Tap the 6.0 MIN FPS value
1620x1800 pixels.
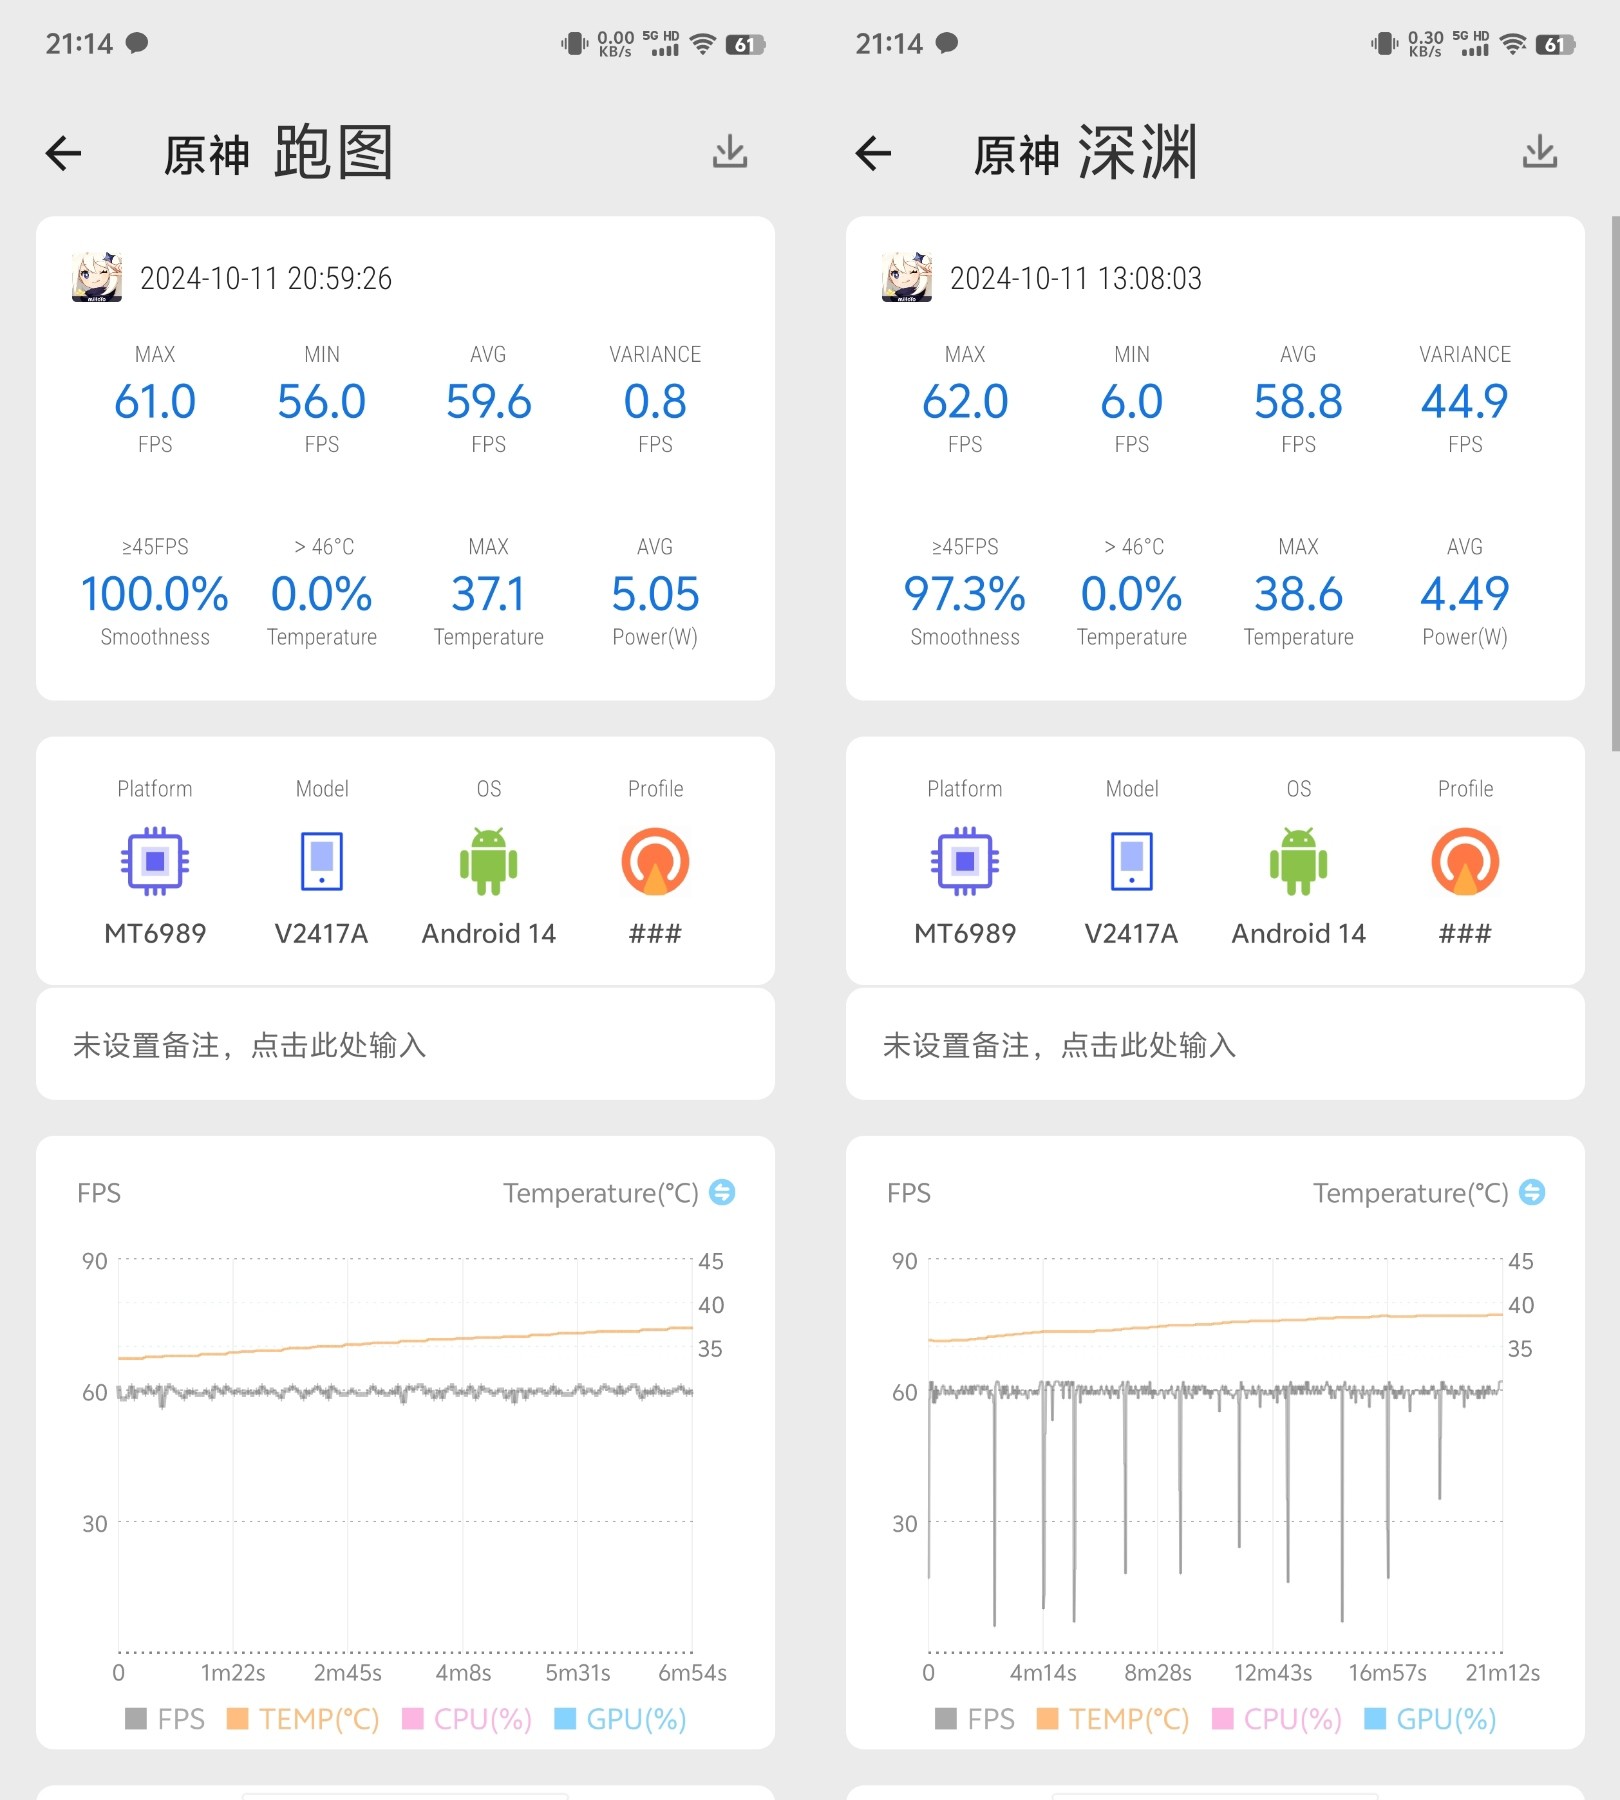(1132, 402)
